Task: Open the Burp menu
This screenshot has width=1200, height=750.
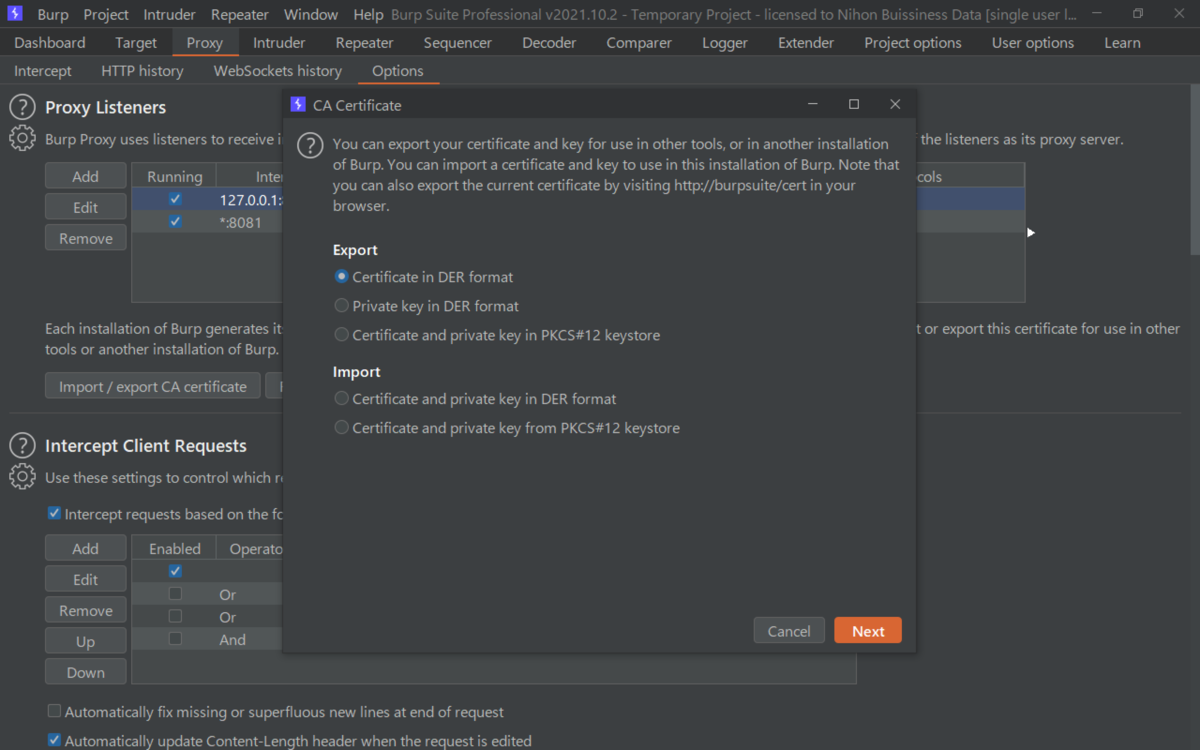Action: coord(53,15)
